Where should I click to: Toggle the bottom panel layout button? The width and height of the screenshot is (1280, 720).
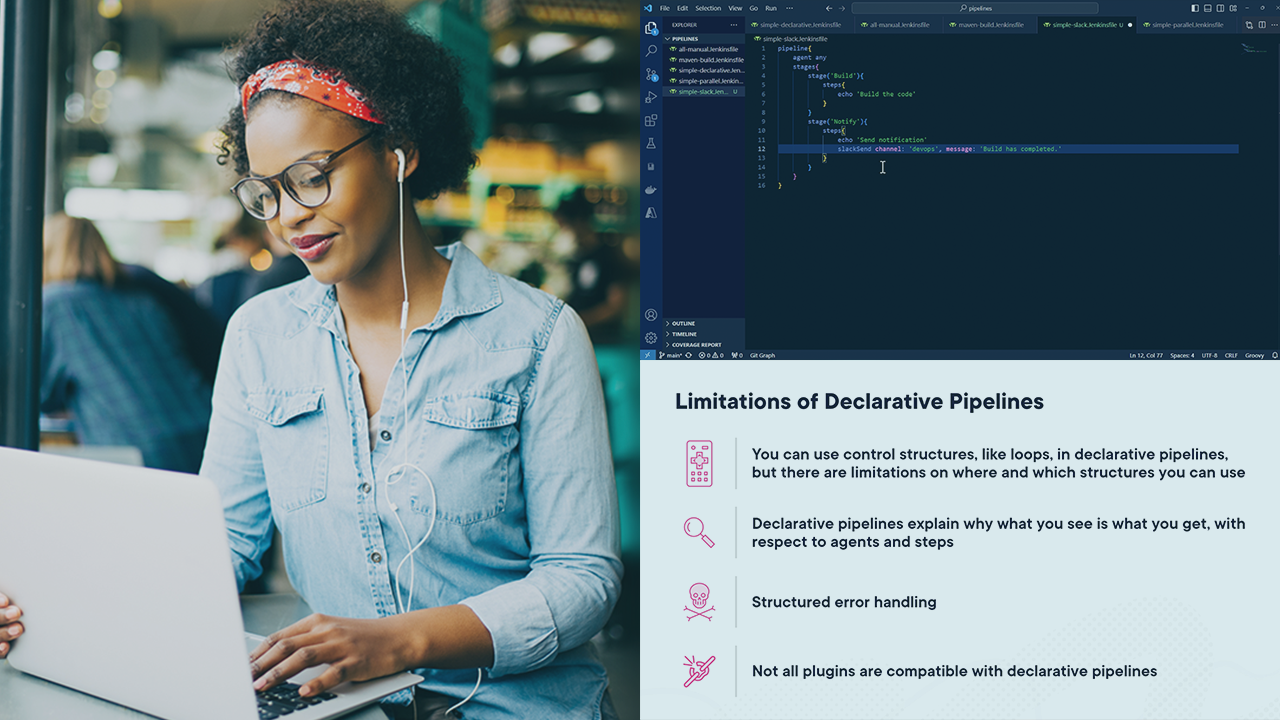coord(1207,8)
